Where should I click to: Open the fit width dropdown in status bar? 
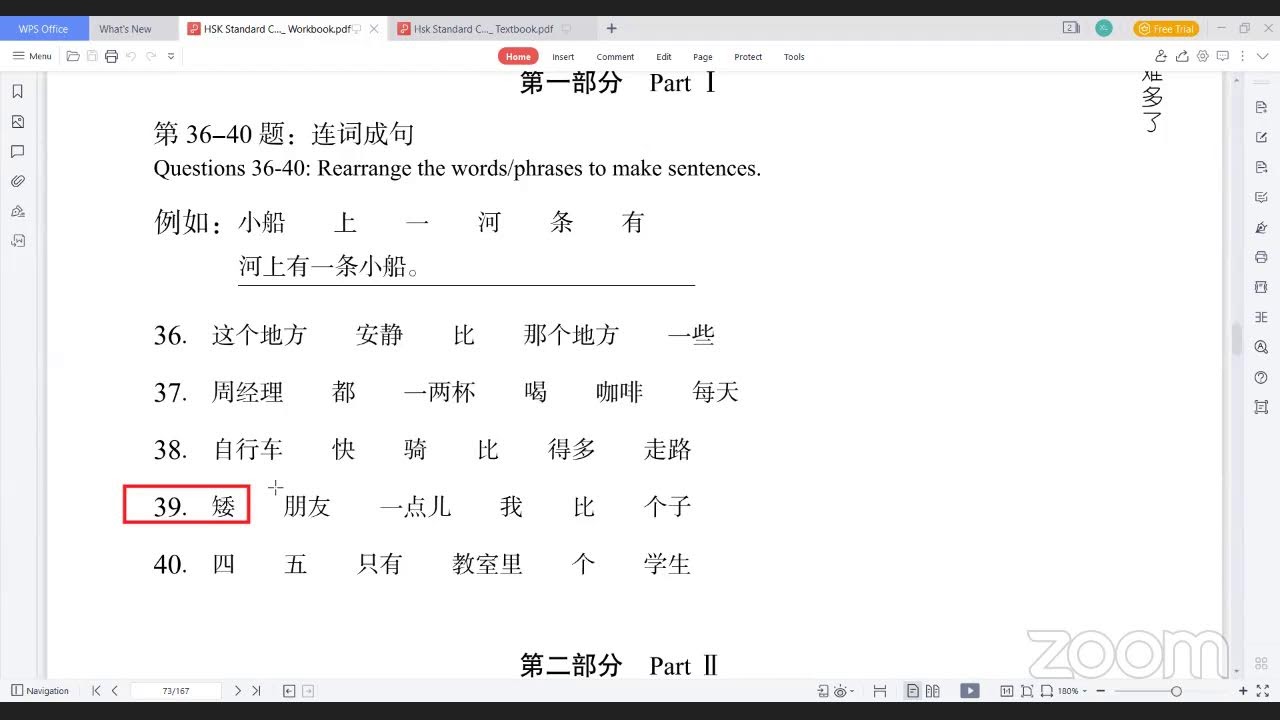tap(1046, 690)
